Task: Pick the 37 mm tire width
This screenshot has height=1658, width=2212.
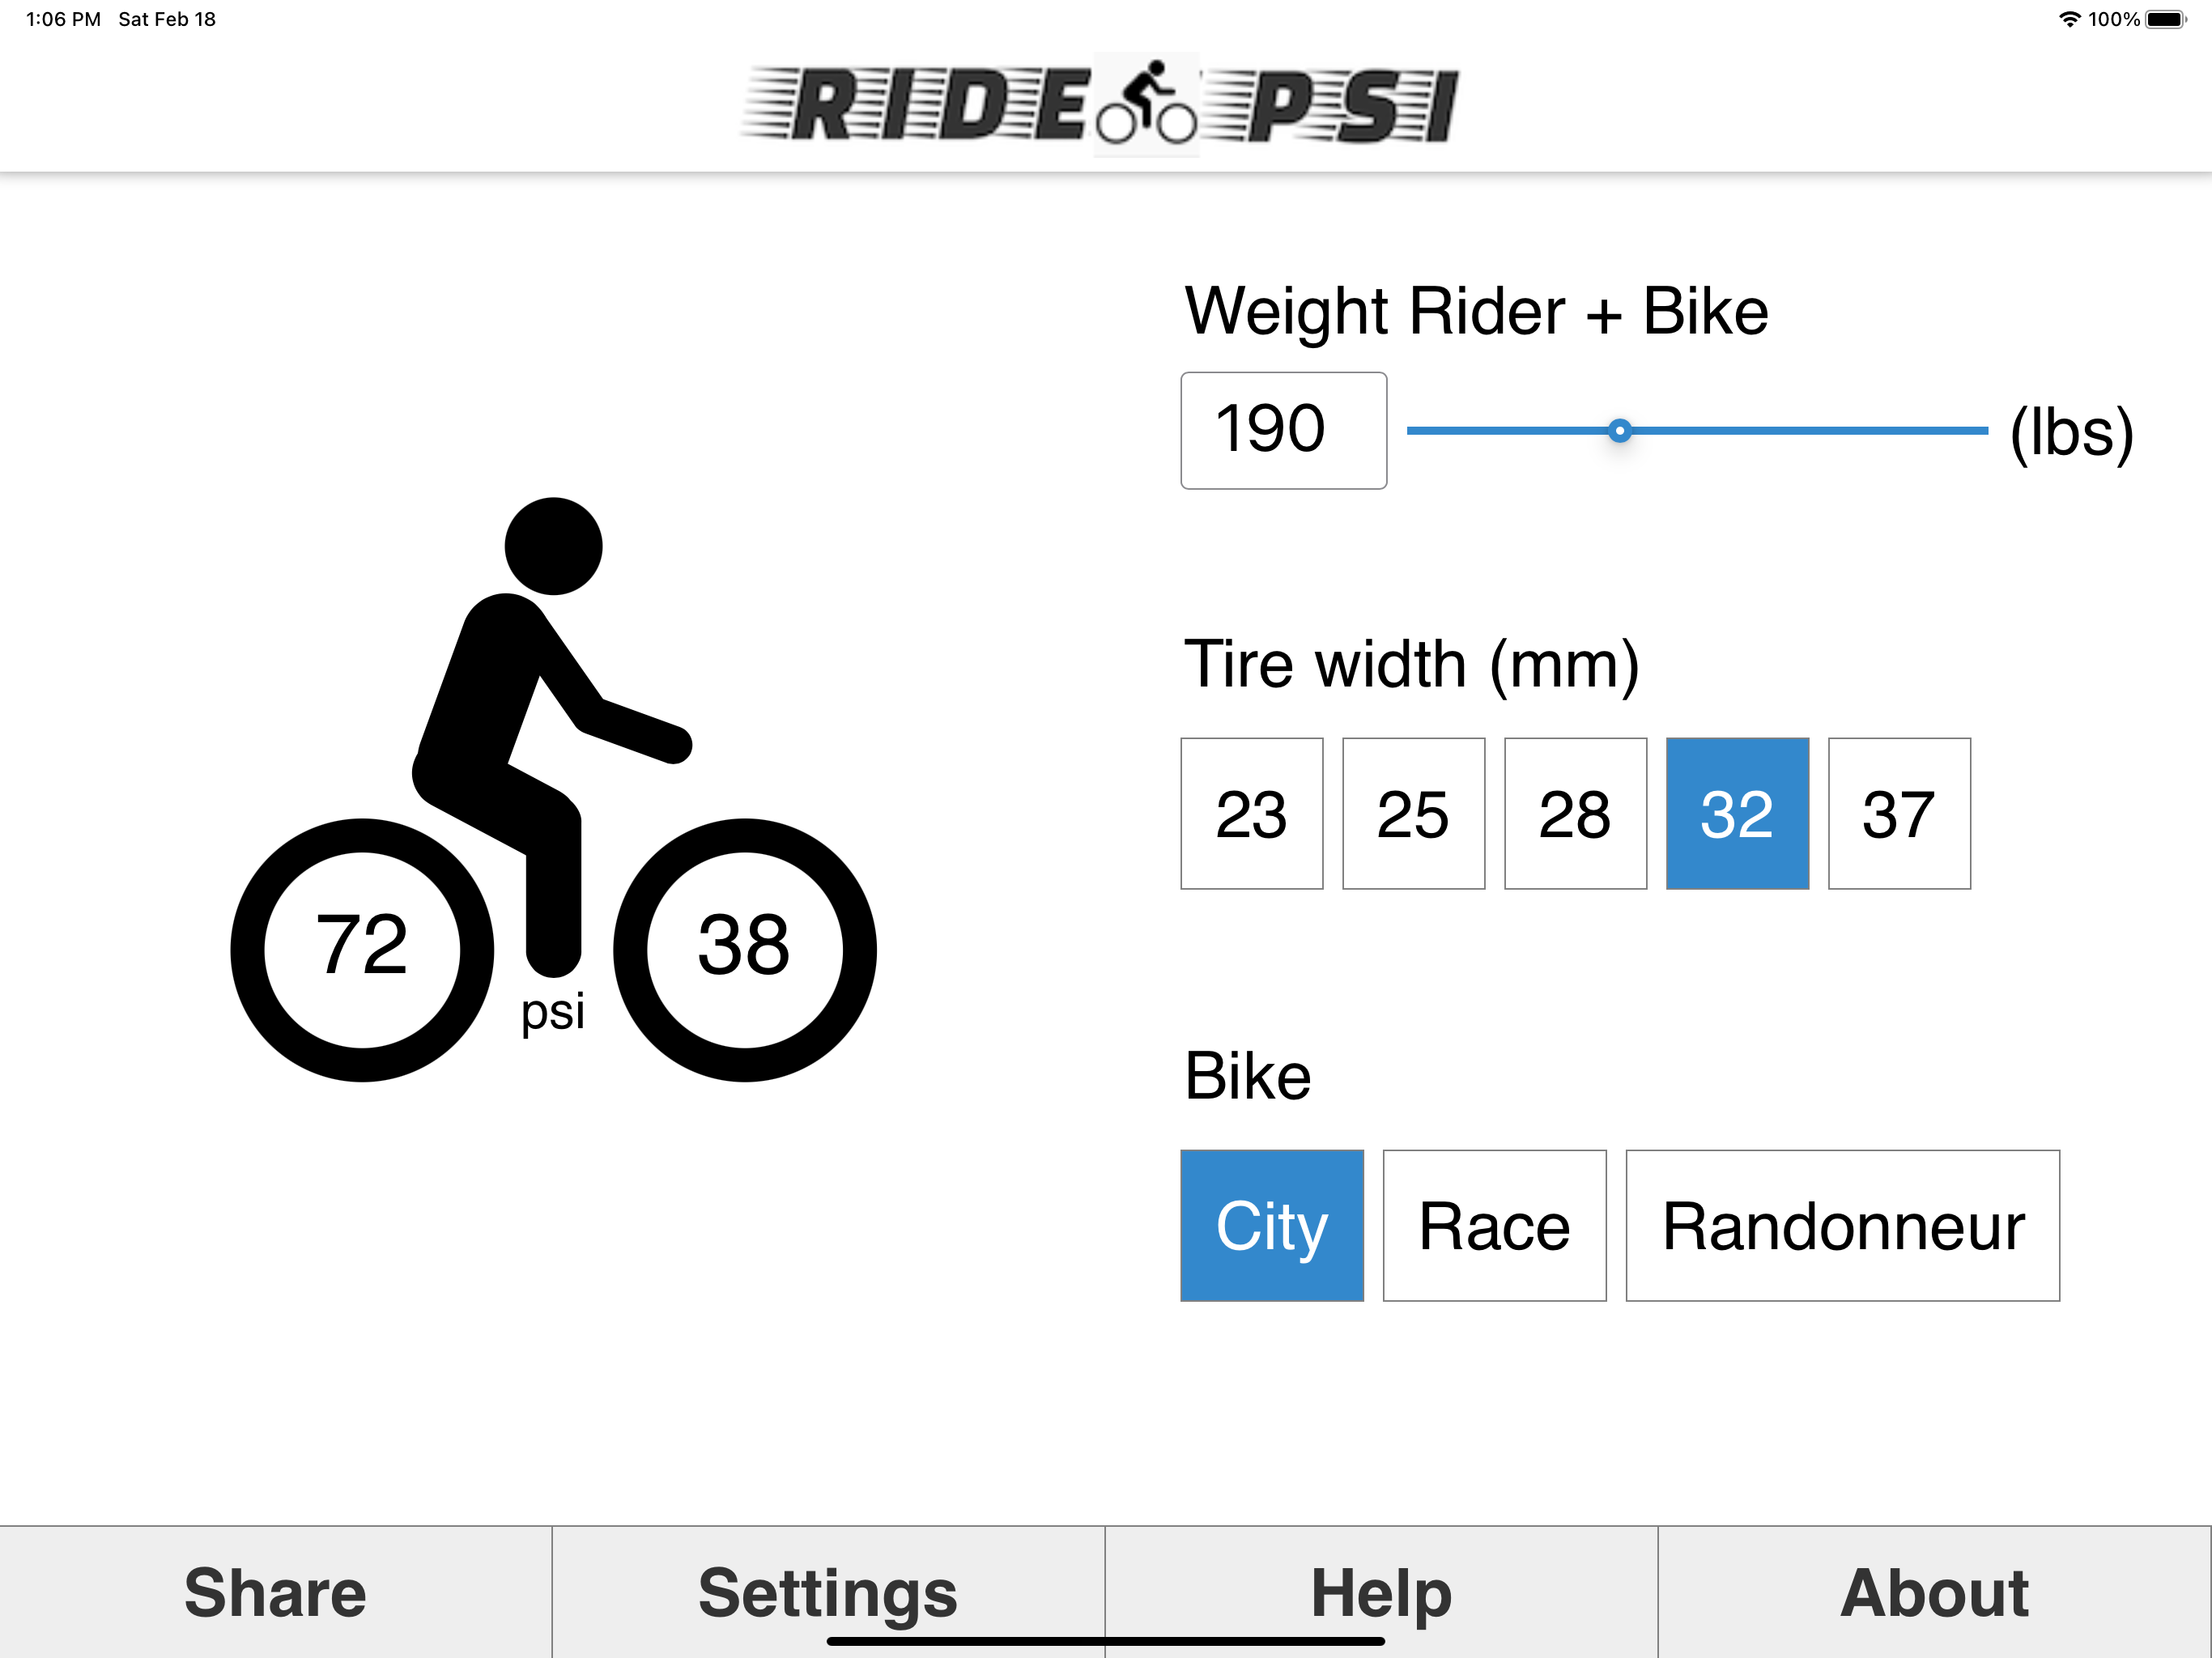Action: click(1899, 813)
